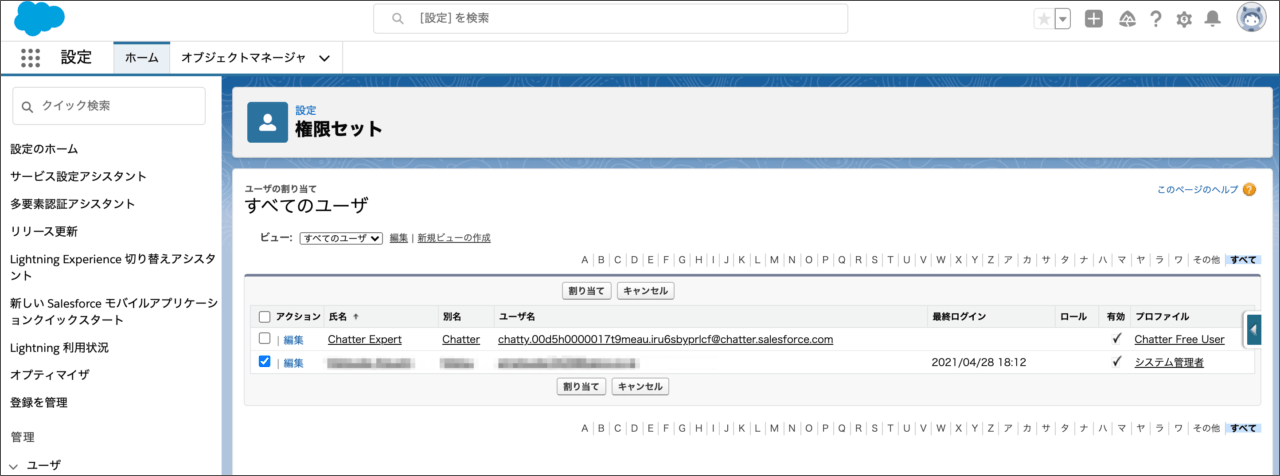Filter by letter A in top index
This screenshot has height=476, width=1280.
coord(585,260)
